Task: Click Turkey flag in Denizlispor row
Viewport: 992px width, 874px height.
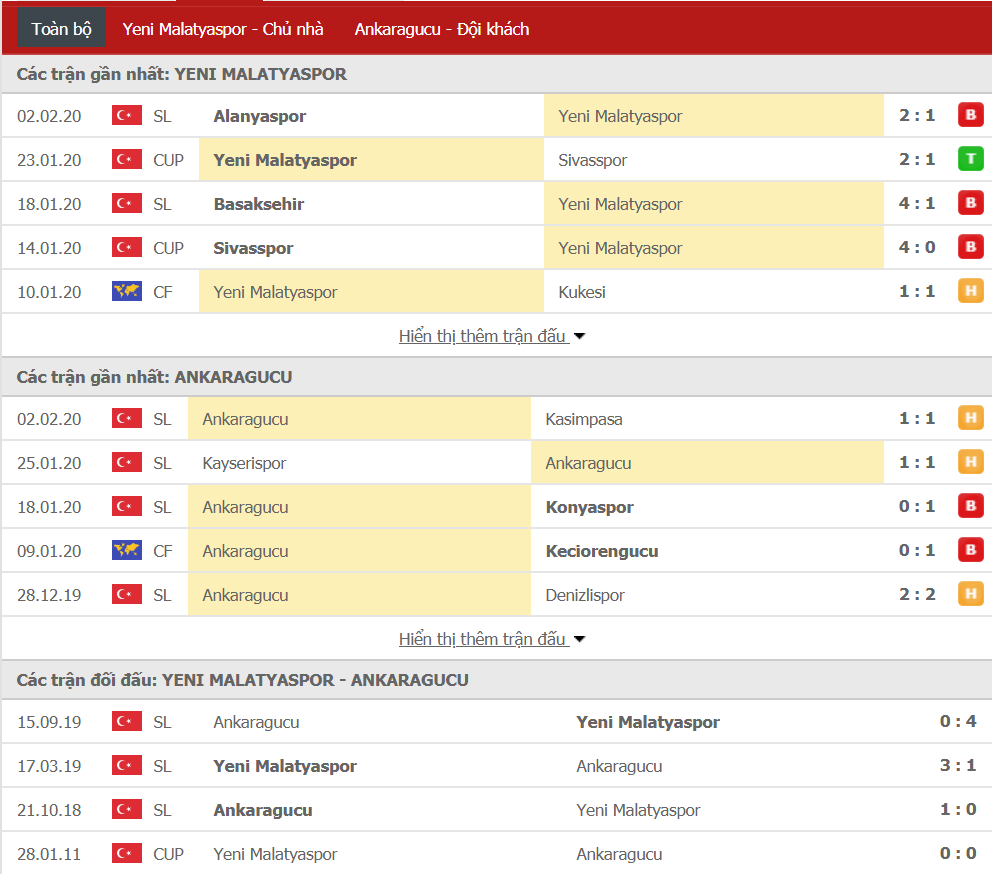Action: [x=127, y=594]
